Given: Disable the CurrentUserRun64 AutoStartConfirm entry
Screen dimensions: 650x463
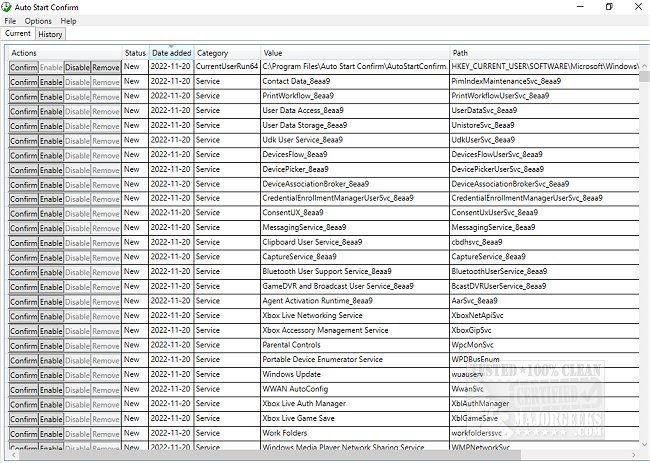Looking at the screenshot, I should [77, 68].
